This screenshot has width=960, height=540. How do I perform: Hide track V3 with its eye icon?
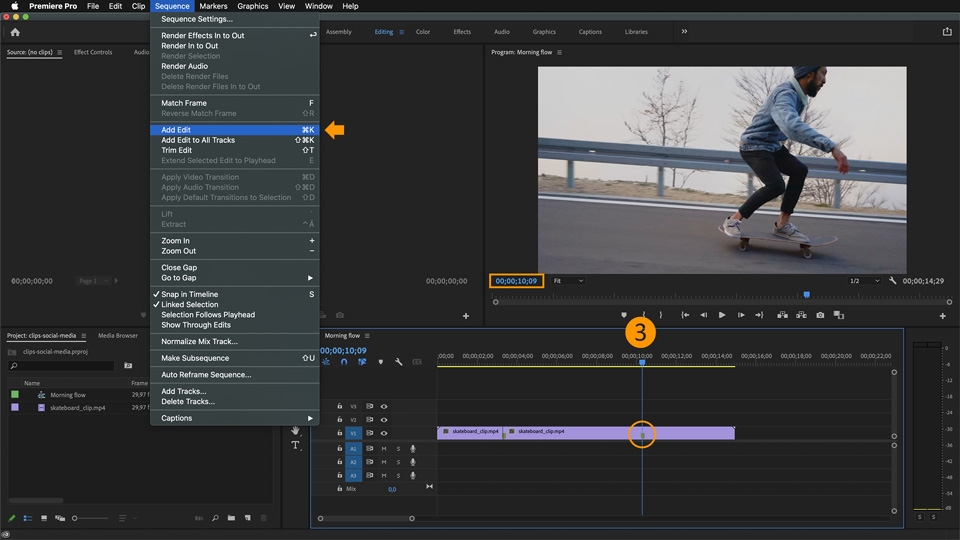tap(384, 407)
